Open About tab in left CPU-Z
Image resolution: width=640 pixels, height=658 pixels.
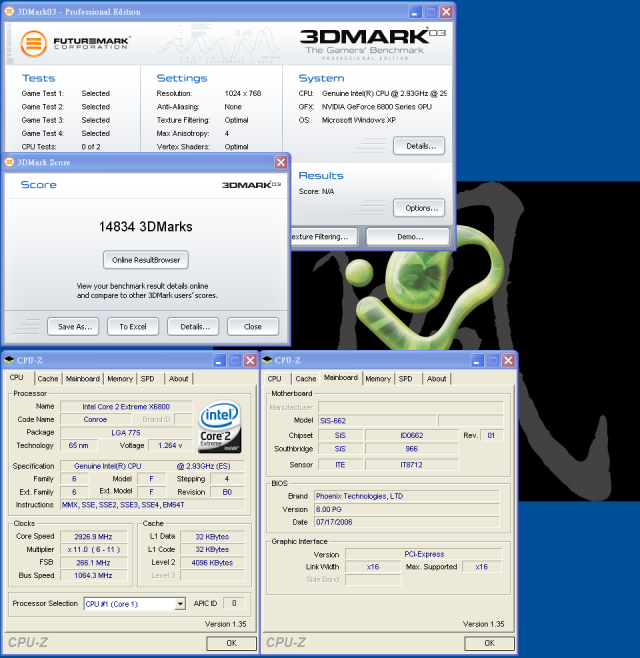pyautogui.click(x=178, y=379)
